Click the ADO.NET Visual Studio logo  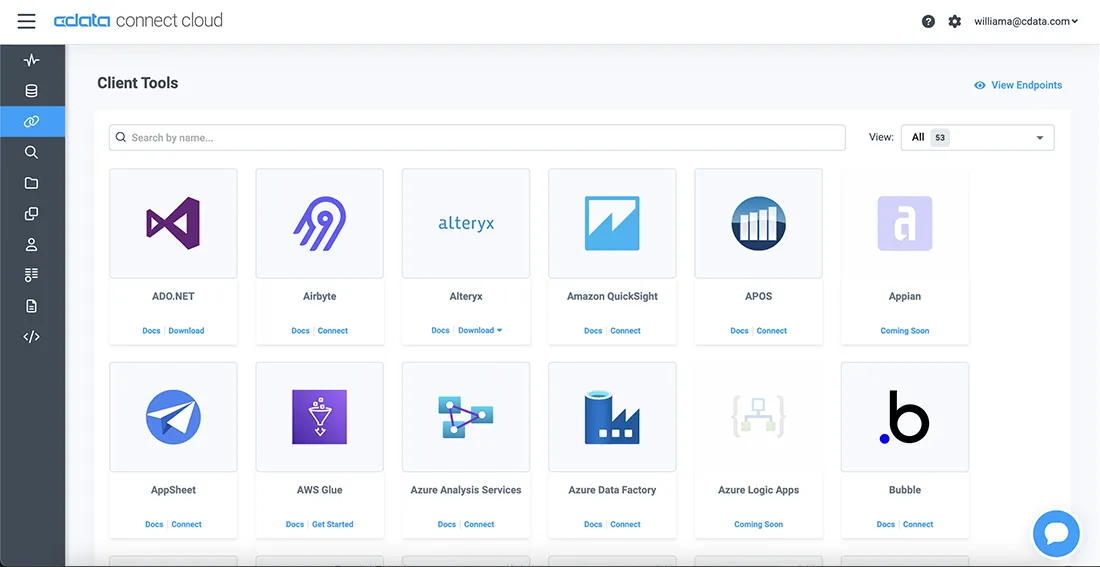pyautogui.click(x=173, y=223)
